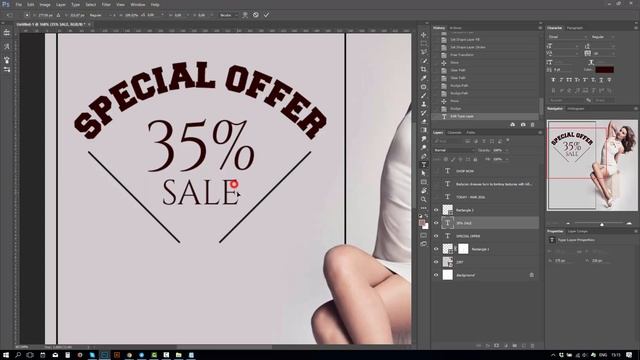Select the Clone Stamp tool
The height and width of the screenshot is (360, 640).
coord(424,104)
